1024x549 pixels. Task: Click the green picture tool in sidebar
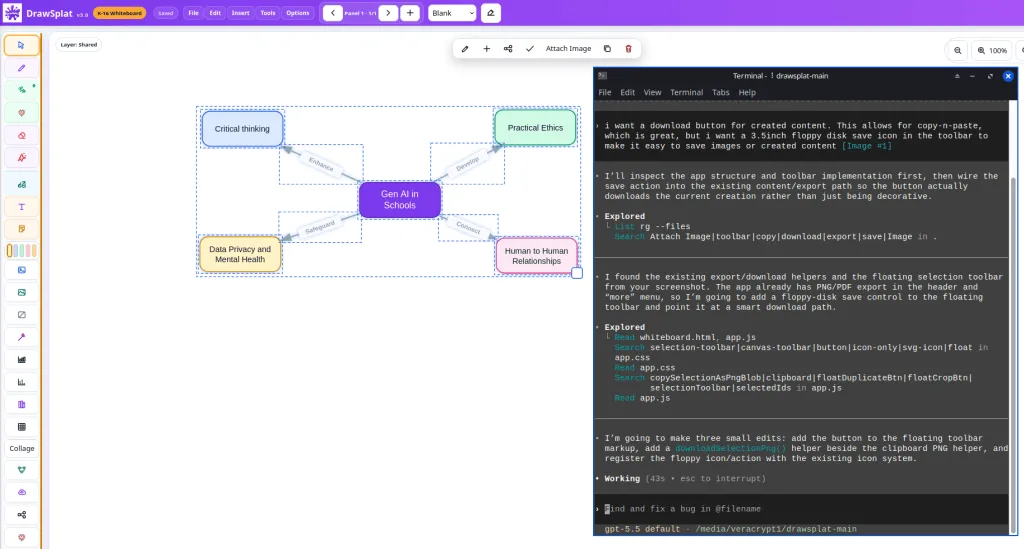(x=22, y=292)
